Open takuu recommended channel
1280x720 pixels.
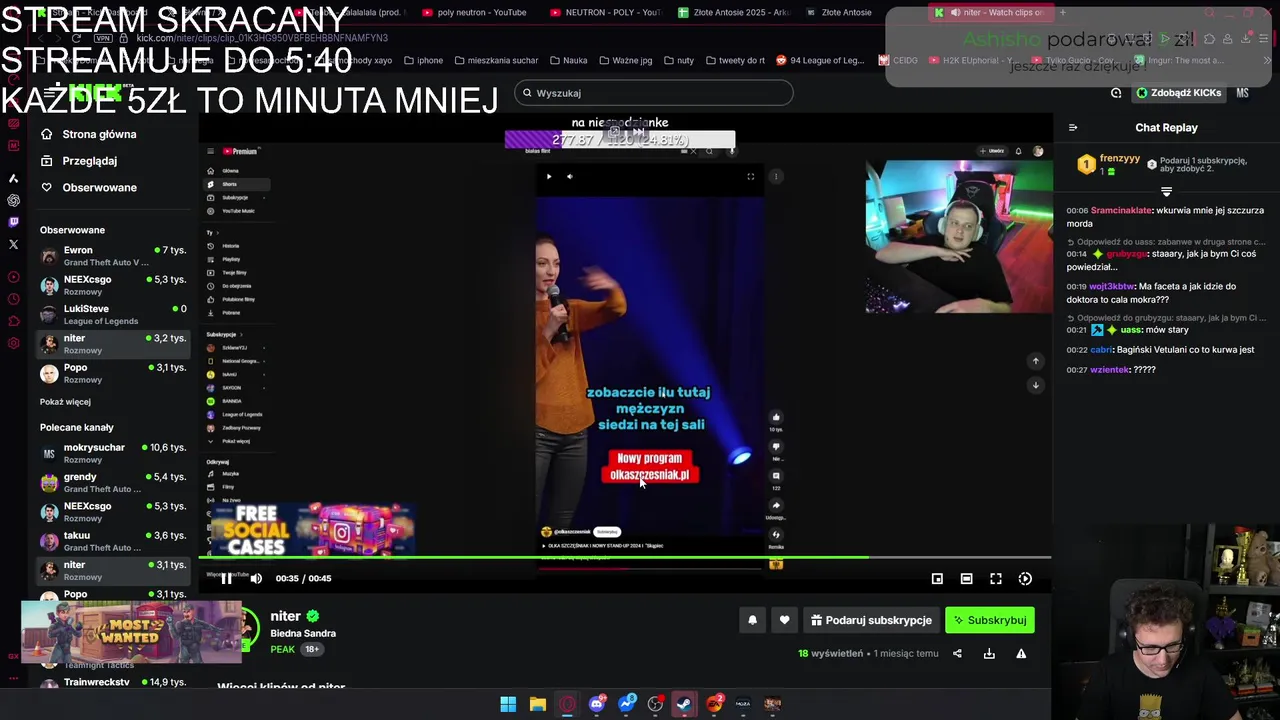point(112,541)
